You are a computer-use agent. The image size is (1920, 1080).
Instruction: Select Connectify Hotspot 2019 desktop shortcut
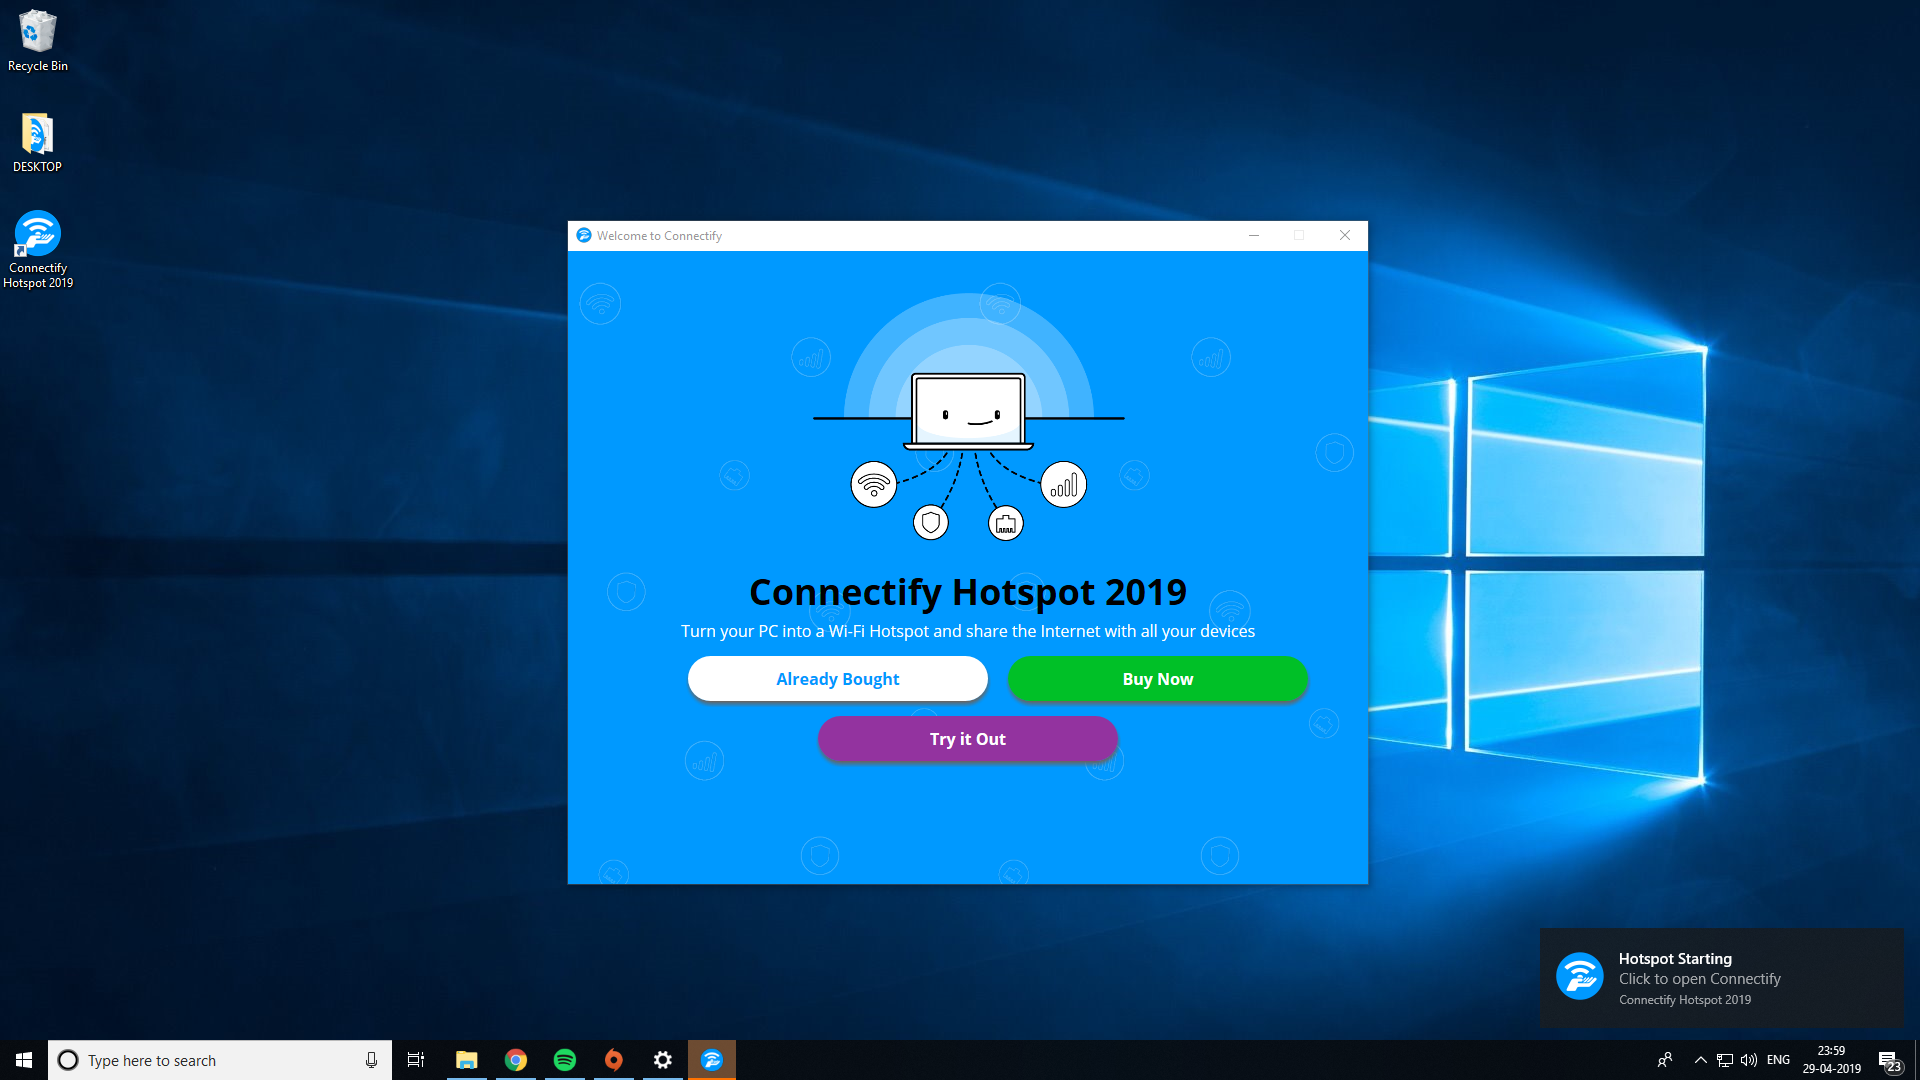point(38,250)
